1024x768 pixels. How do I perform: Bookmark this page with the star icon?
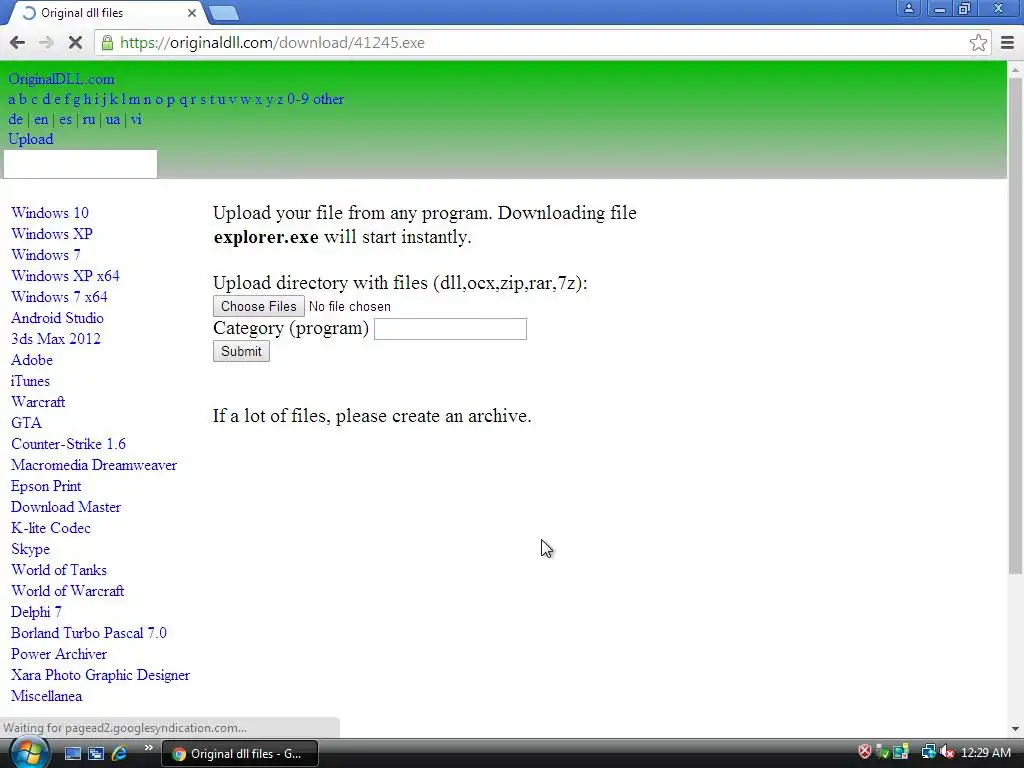(978, 42)
